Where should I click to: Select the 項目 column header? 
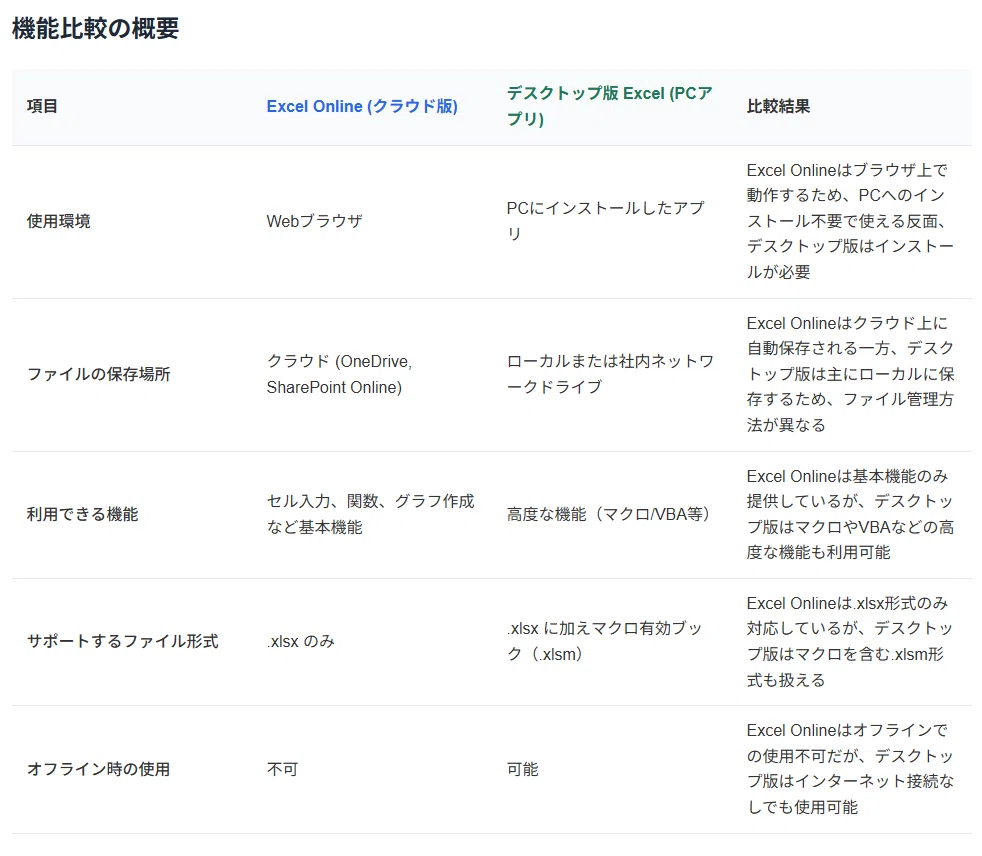point(42,106)
